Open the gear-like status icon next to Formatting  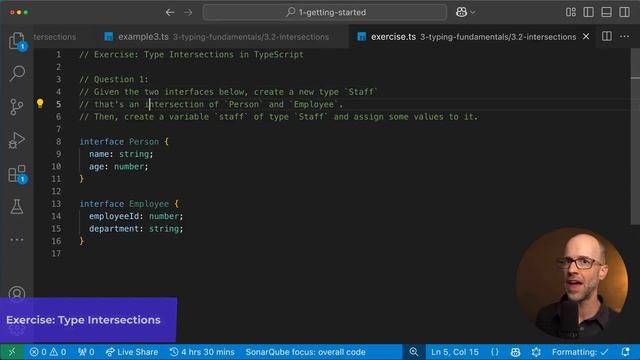click(536, 352)
